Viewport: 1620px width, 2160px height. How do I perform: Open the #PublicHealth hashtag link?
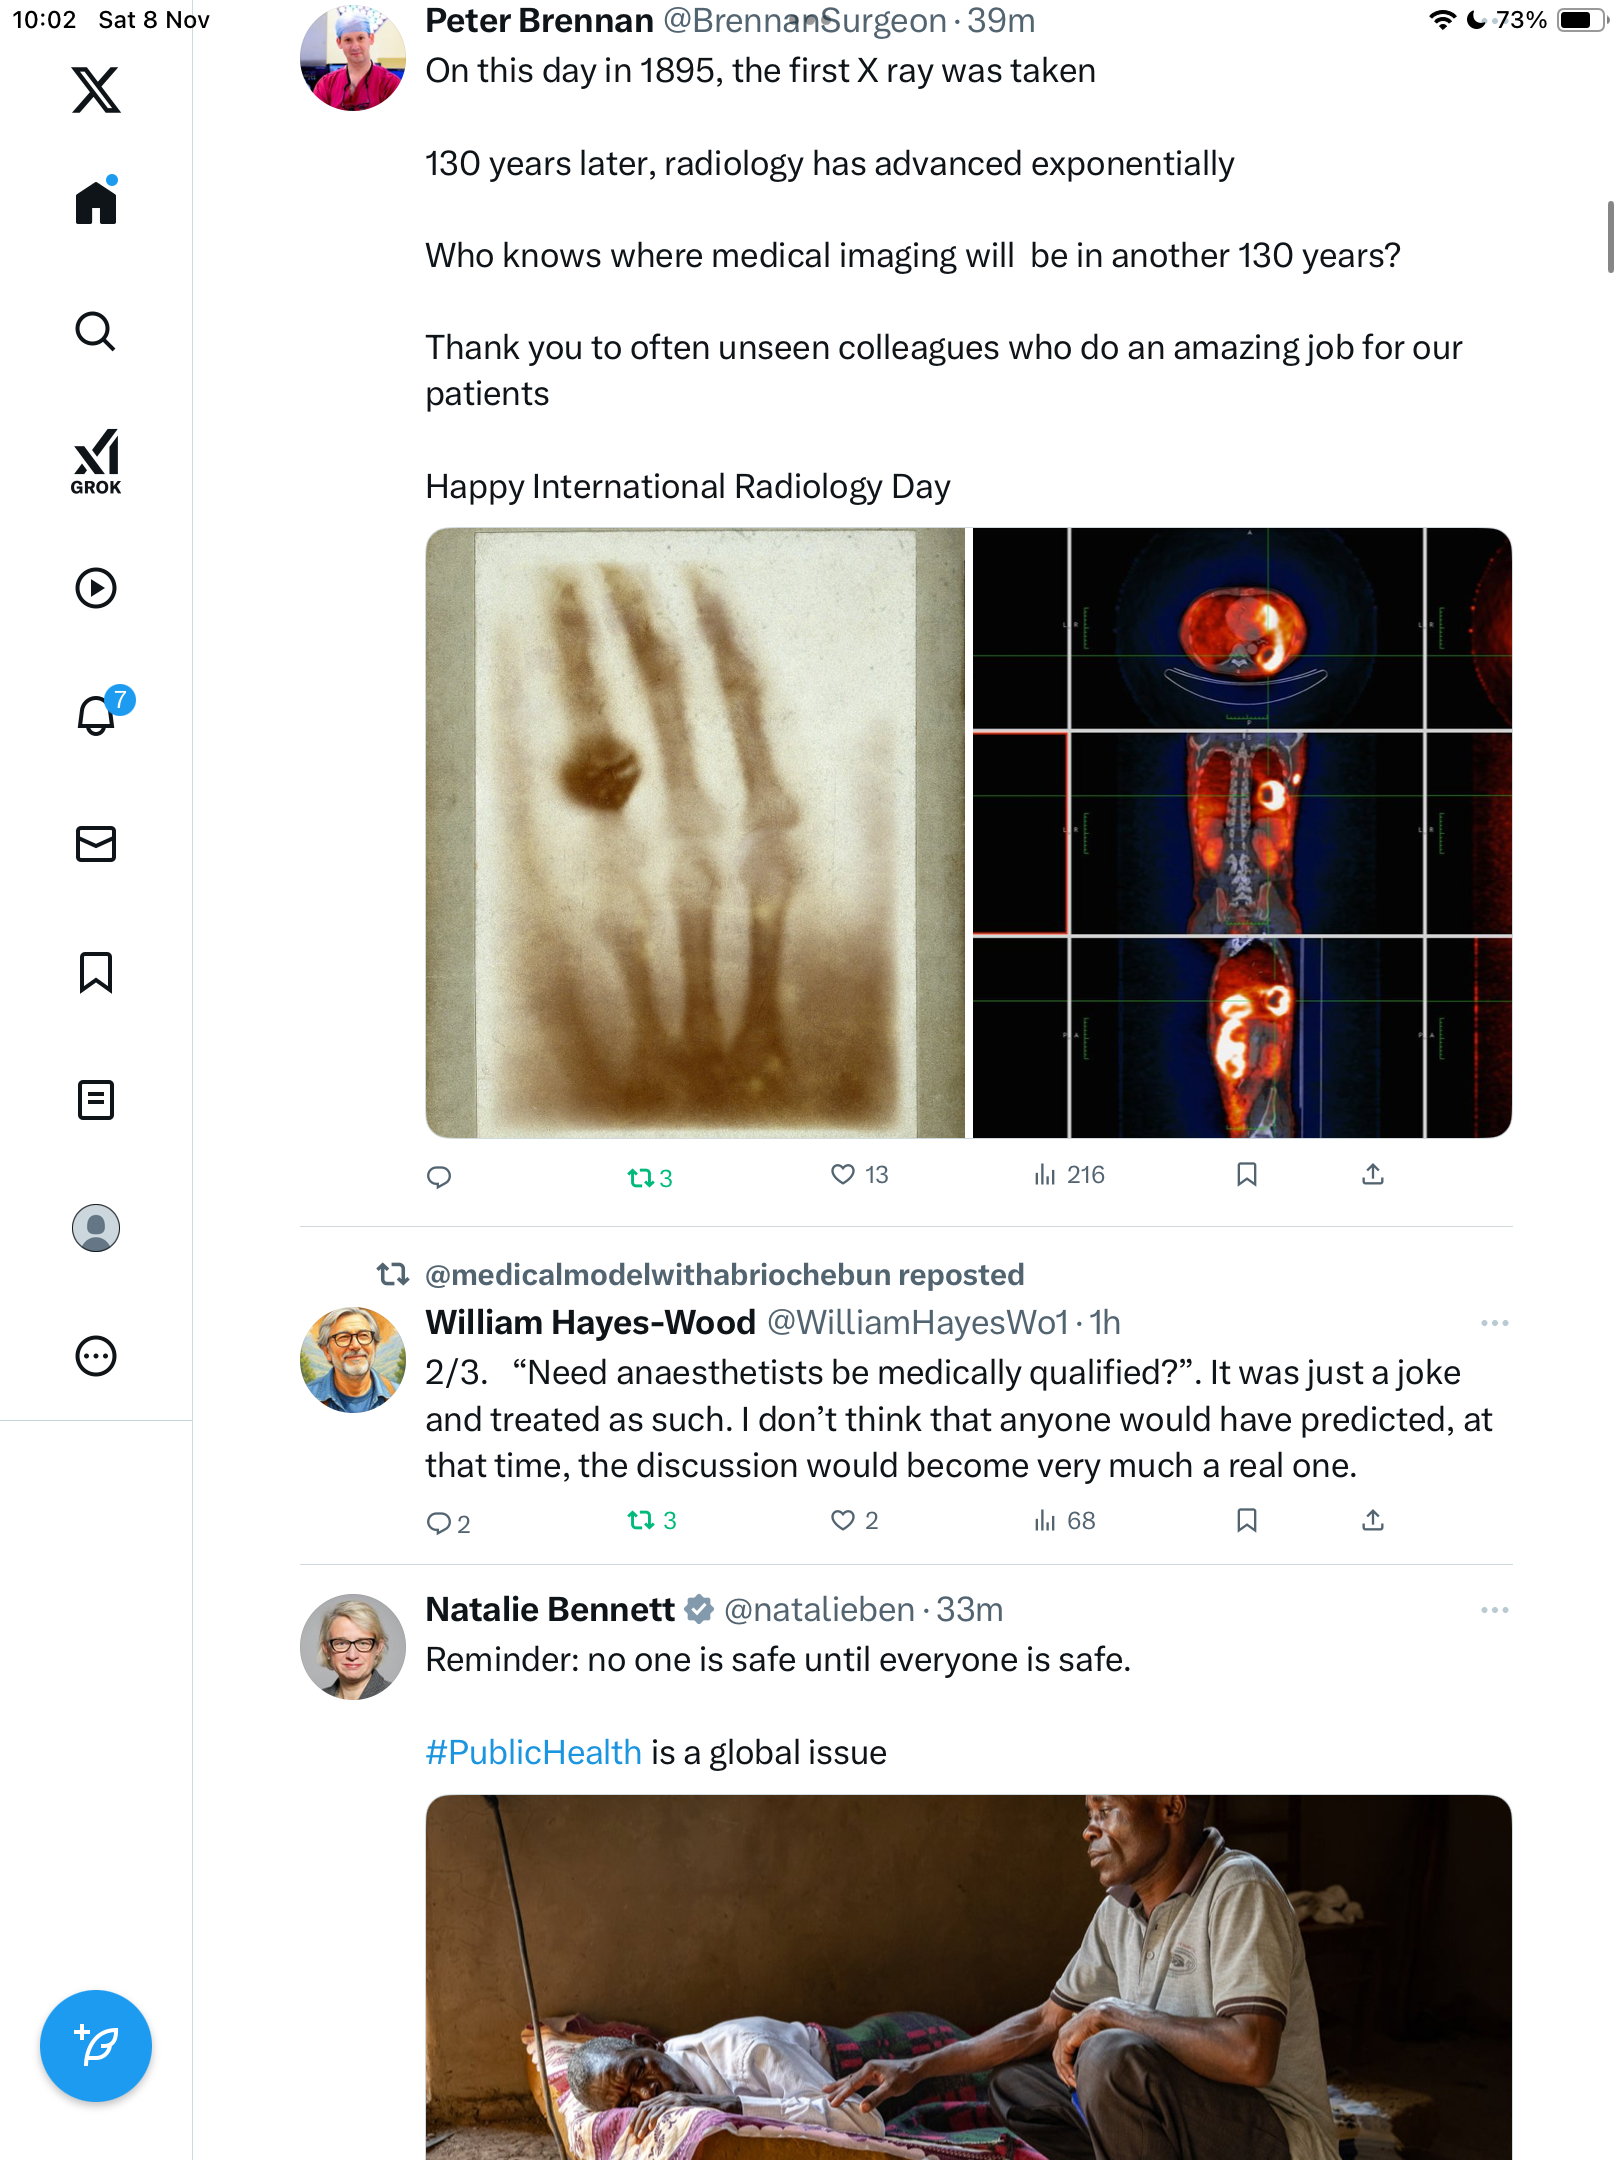[x=533, y=1752]
